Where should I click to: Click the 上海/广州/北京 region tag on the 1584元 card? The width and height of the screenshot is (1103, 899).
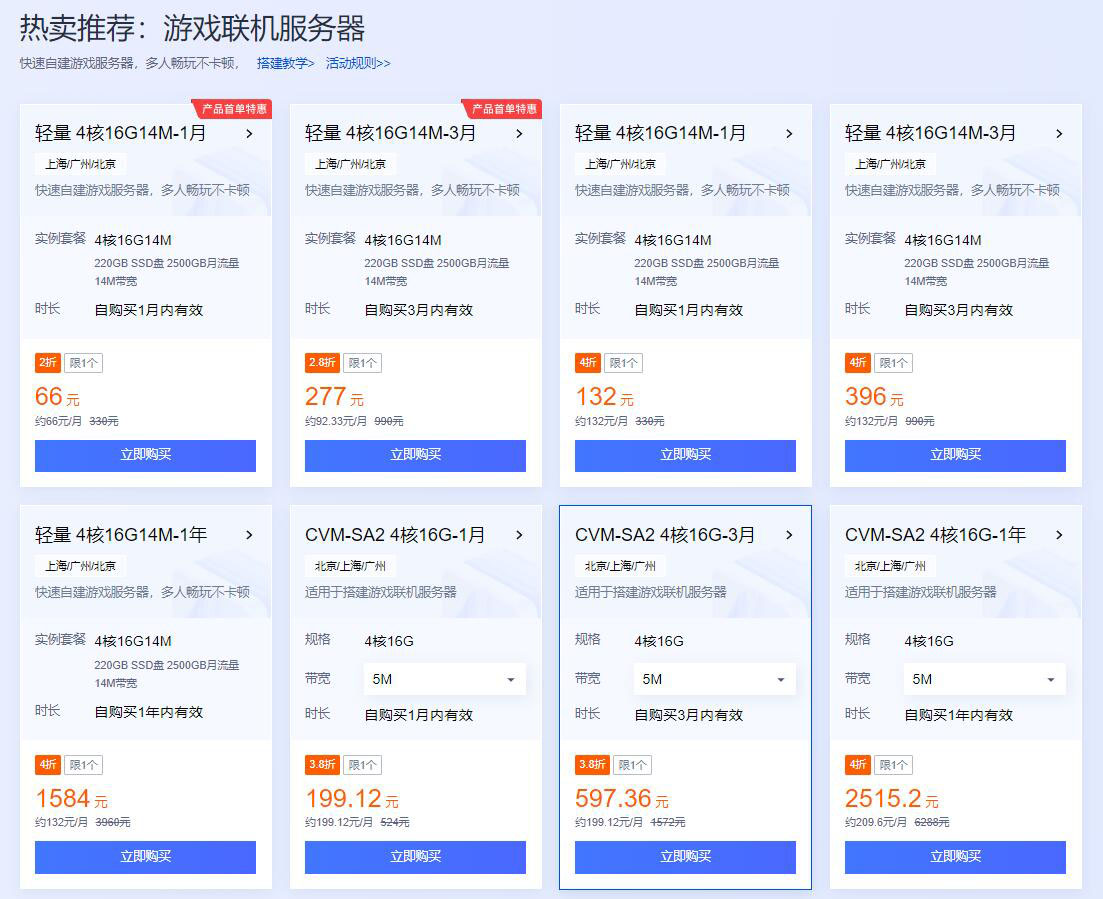click(x=81, y=566)
